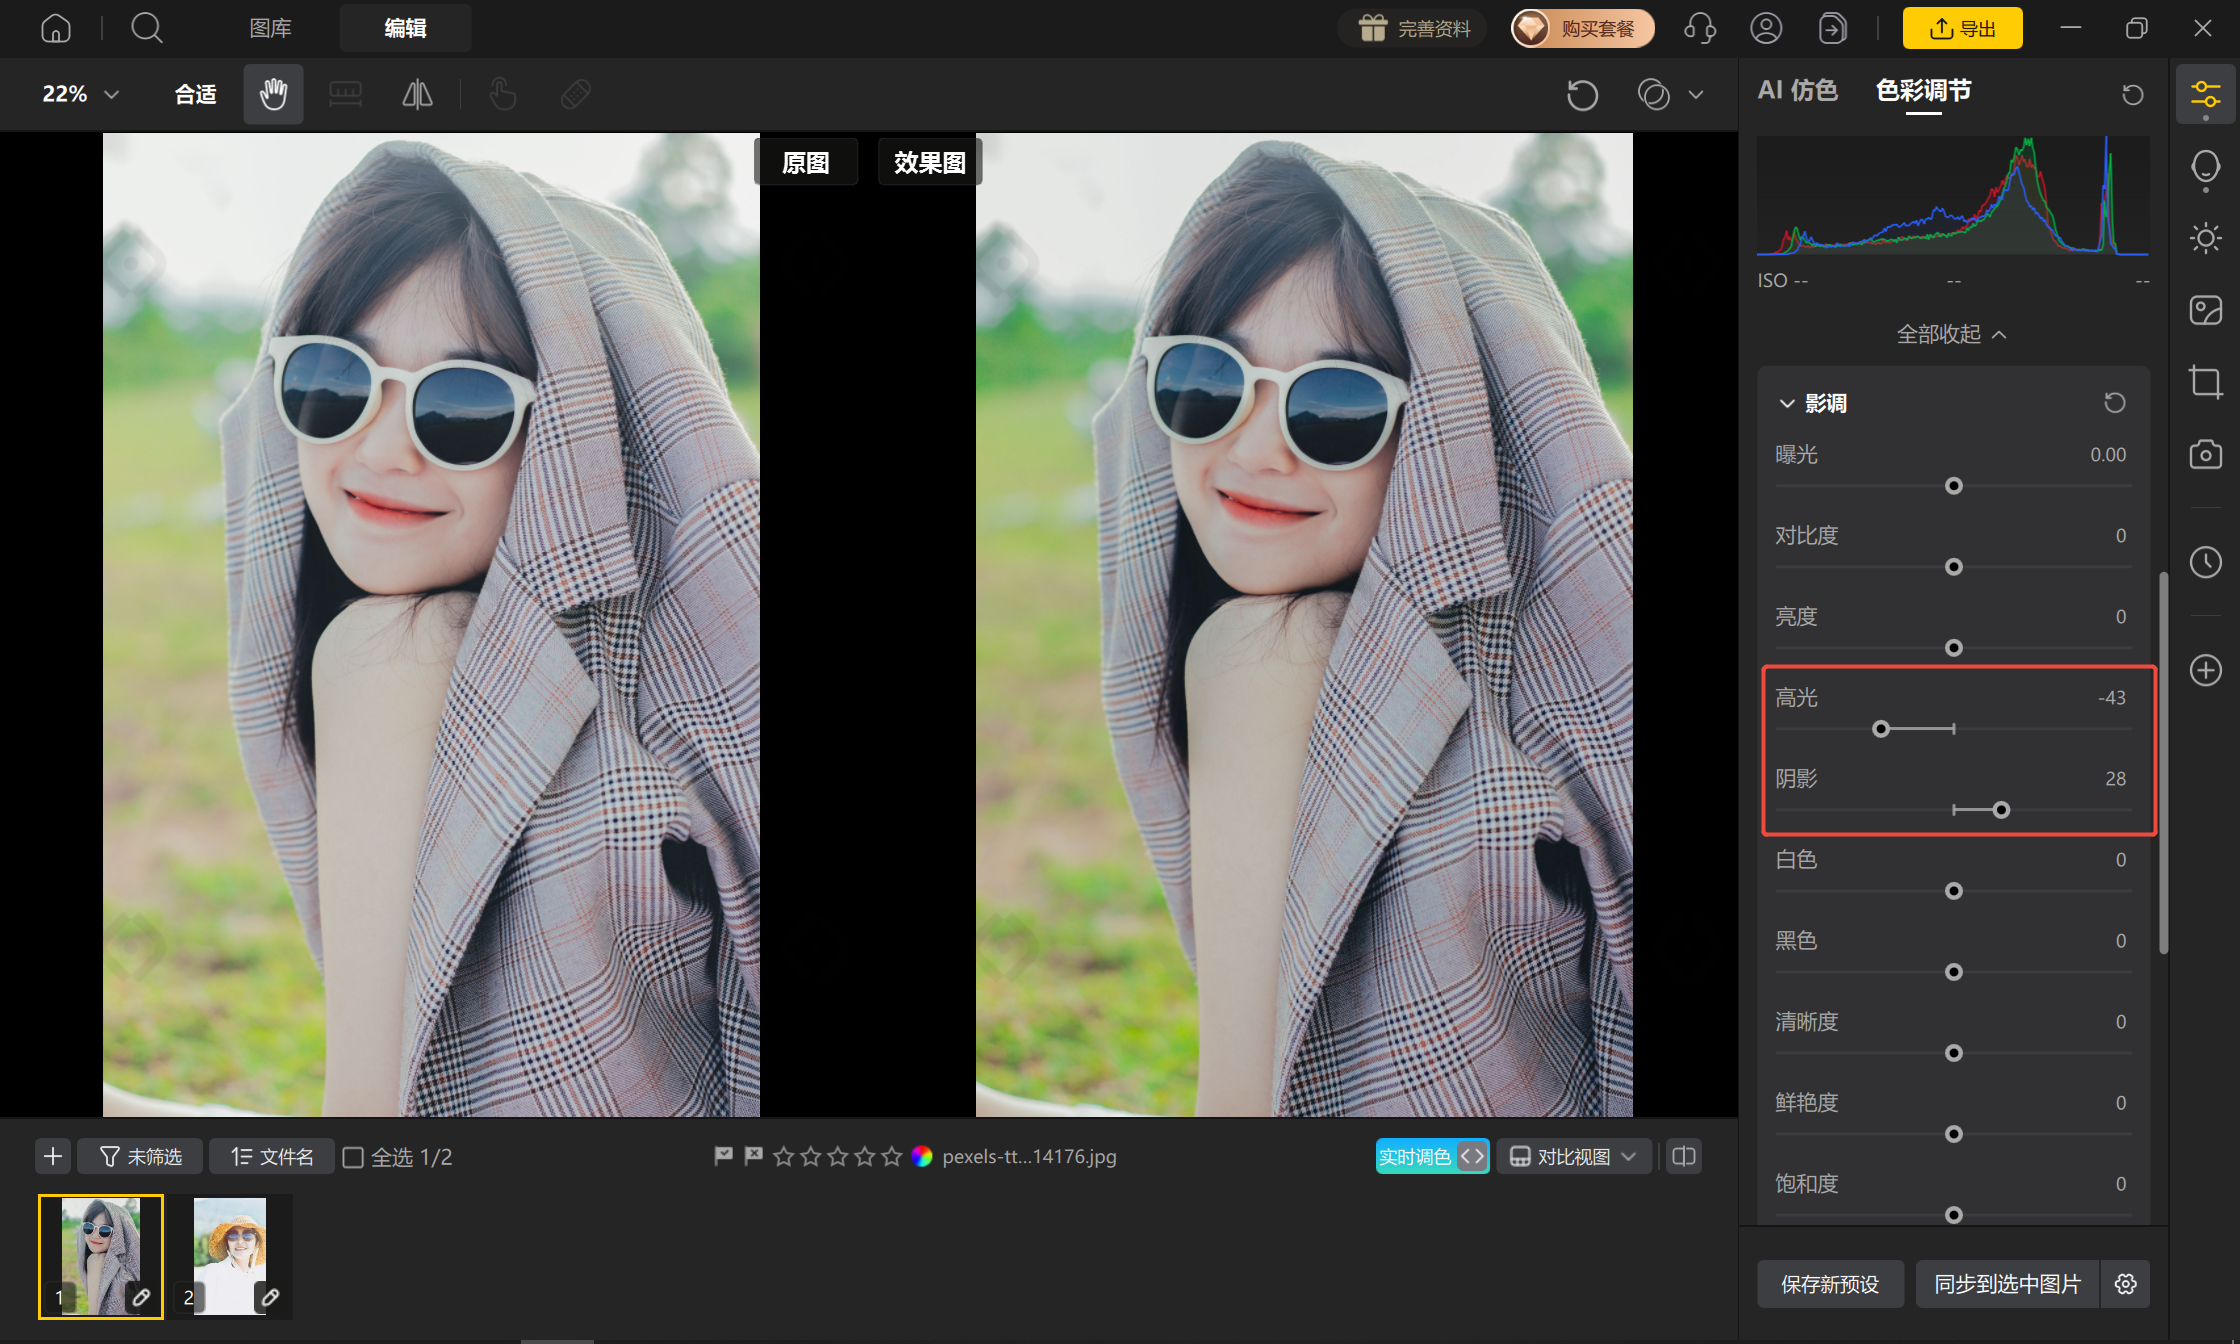Click the 导出 export button
Screen dimensions: 2240x1344
[x=1962, y=28]
